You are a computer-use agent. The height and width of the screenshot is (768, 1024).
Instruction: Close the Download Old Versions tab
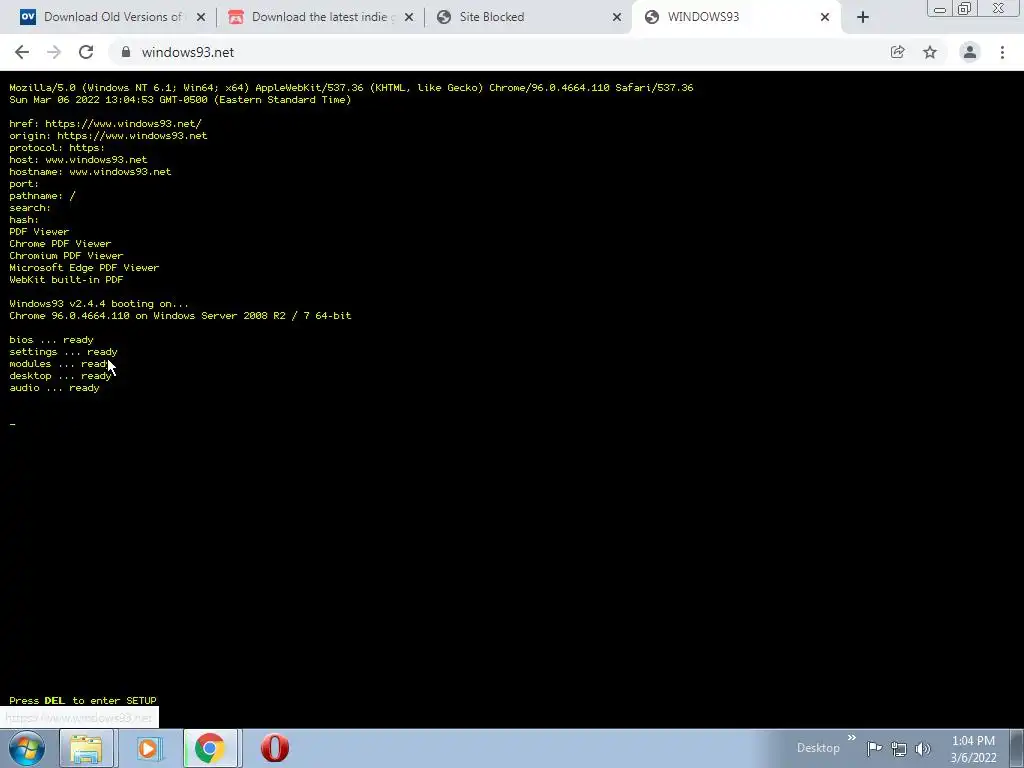coord(201,17)
